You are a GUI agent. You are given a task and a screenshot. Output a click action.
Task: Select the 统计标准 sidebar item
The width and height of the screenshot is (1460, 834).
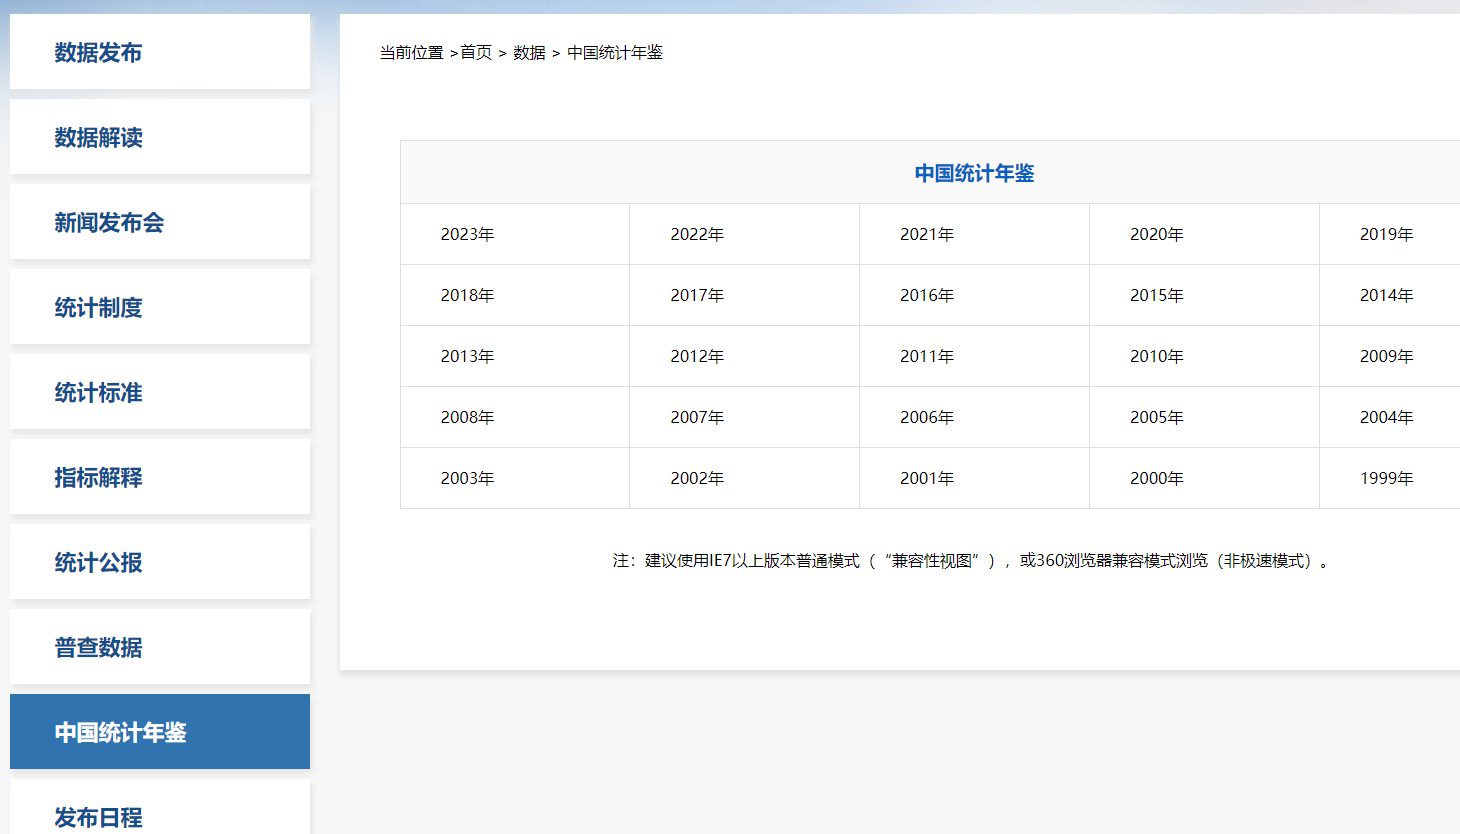point(98,393)
